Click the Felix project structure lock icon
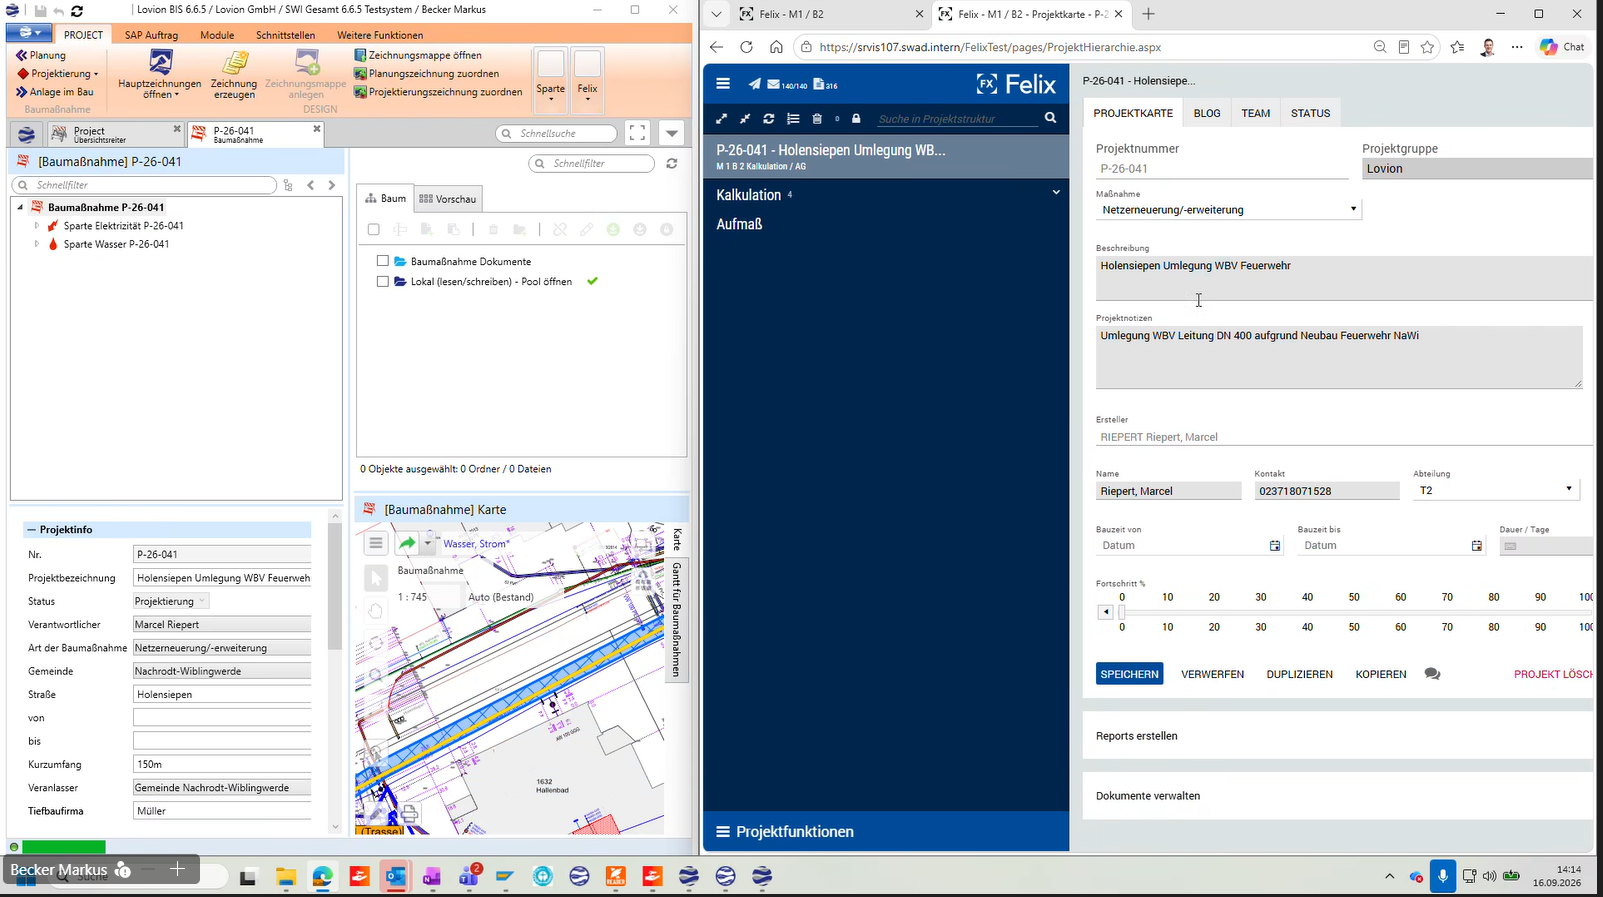 point(856,119)
